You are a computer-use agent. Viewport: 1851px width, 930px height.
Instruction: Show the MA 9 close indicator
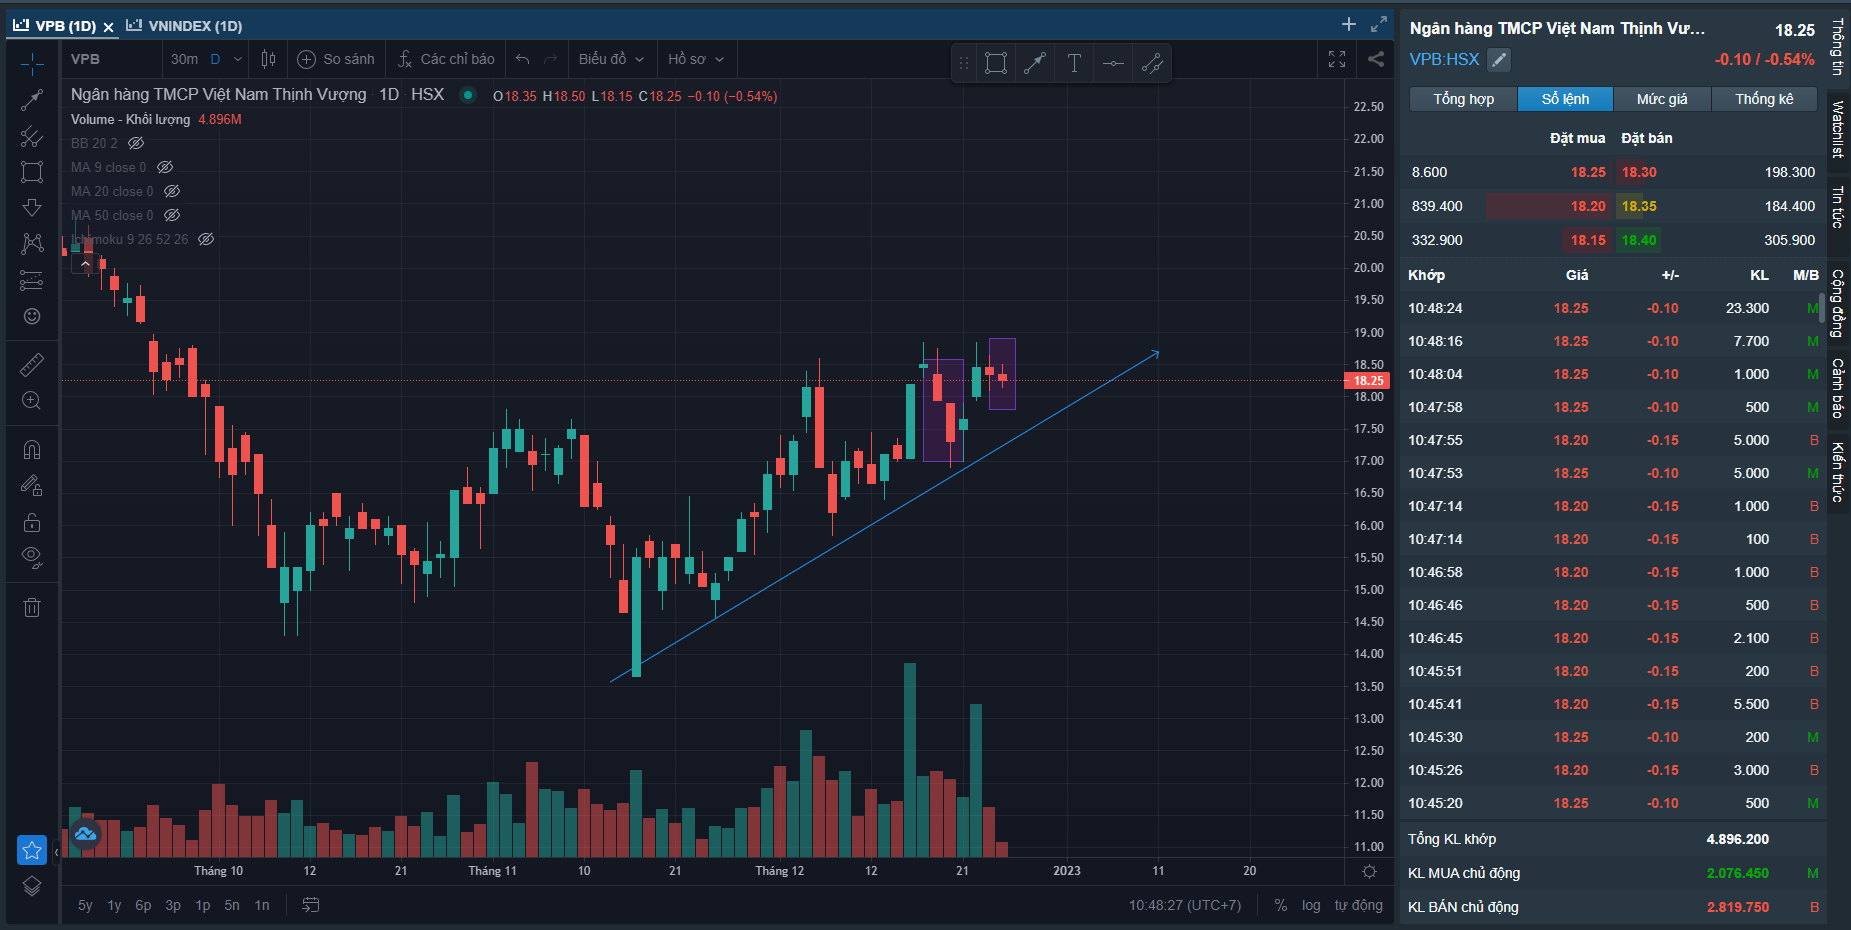165,167
